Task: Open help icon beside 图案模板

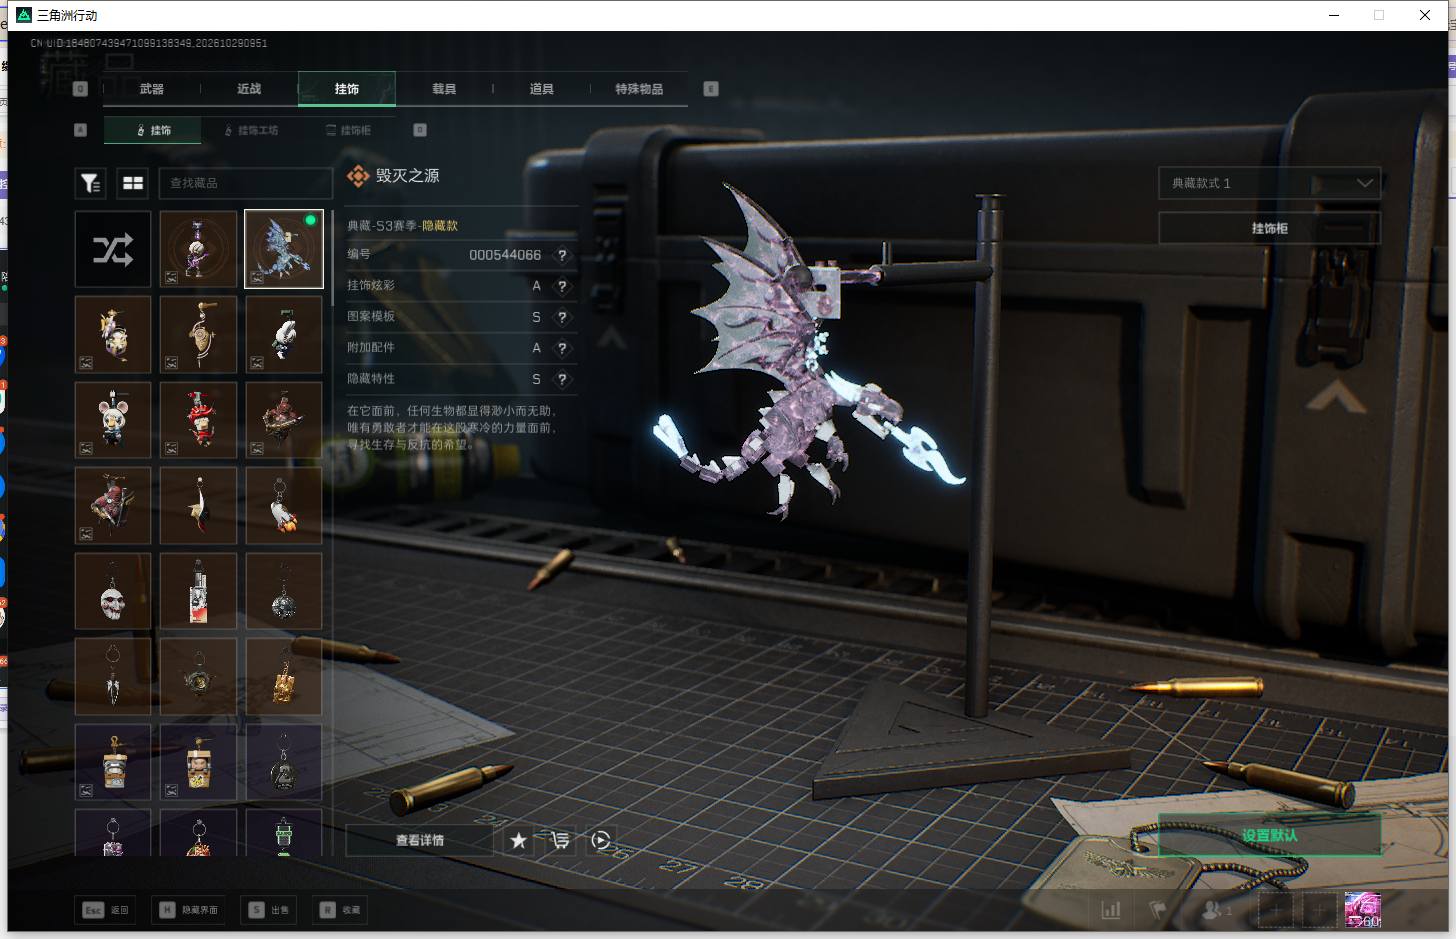Action: tap(562, 317)
